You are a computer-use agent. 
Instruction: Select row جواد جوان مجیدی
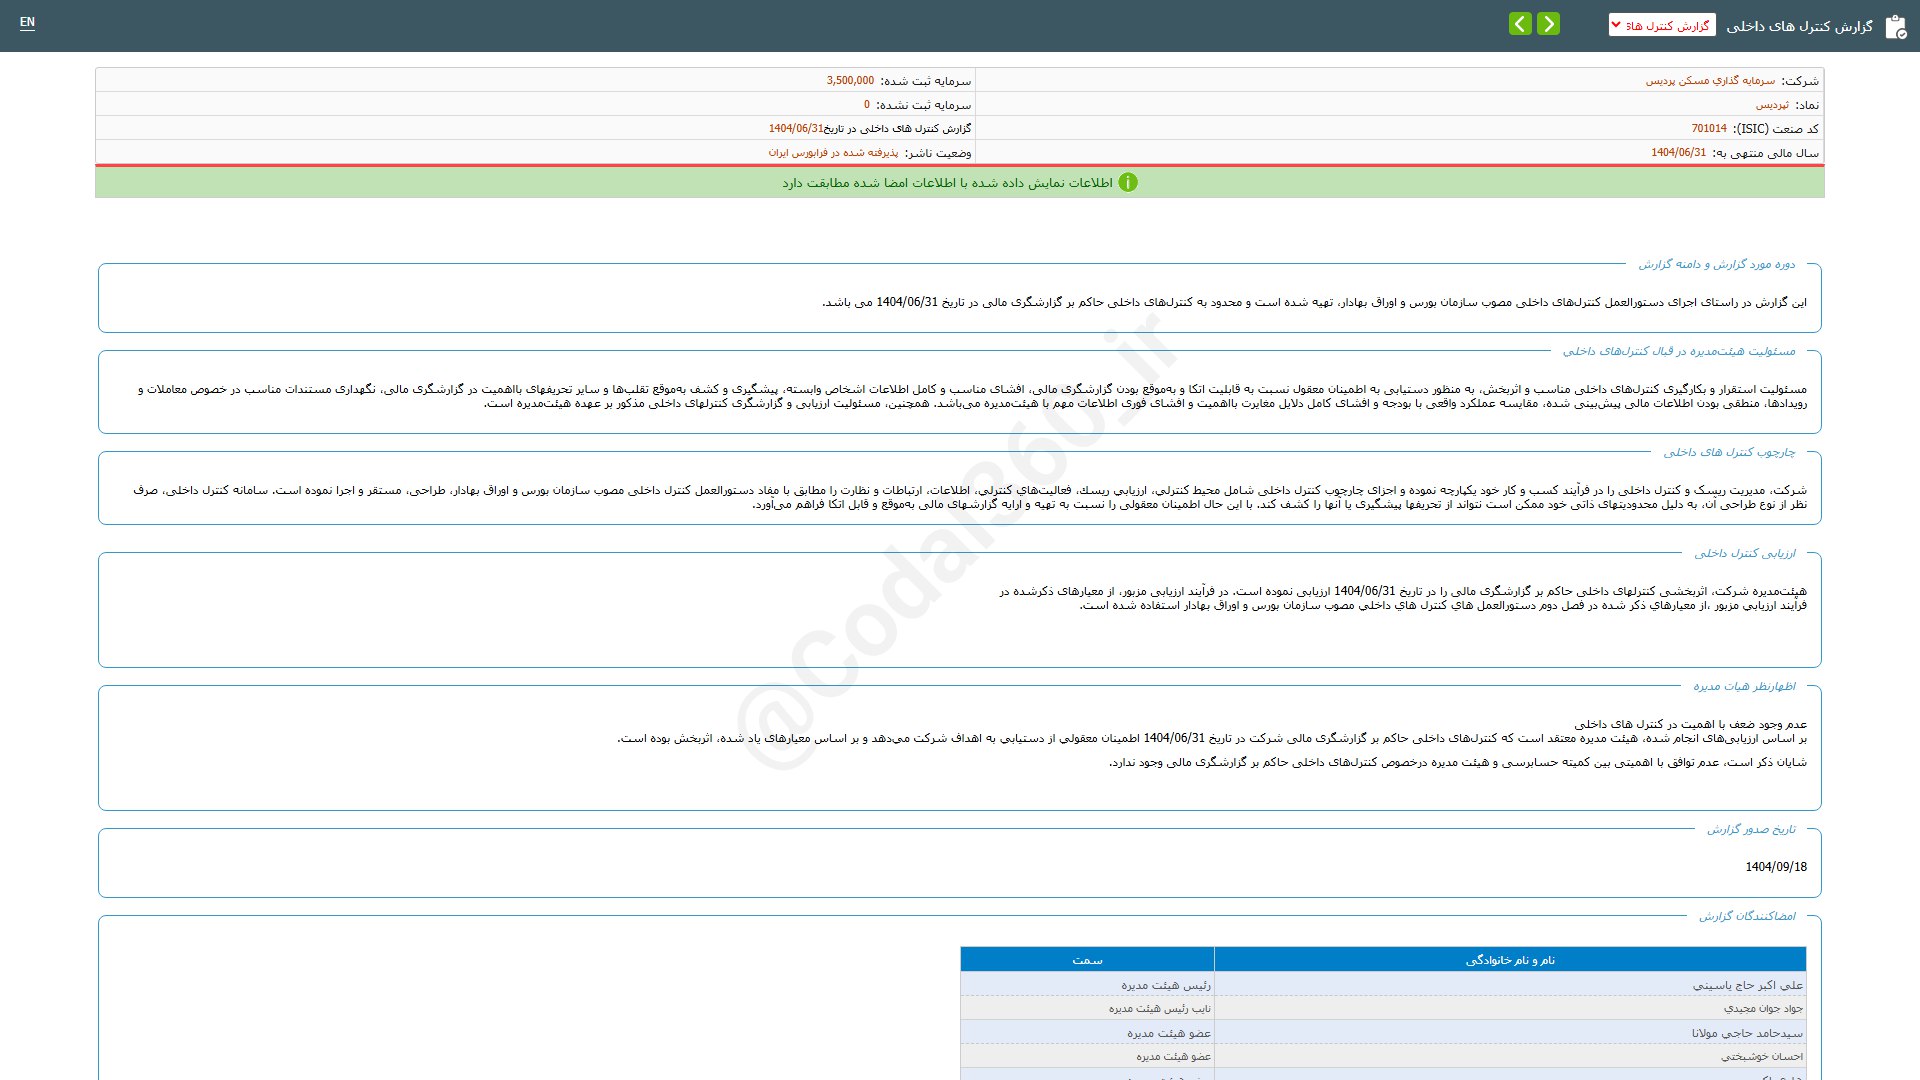[x=1763, y=1008]
